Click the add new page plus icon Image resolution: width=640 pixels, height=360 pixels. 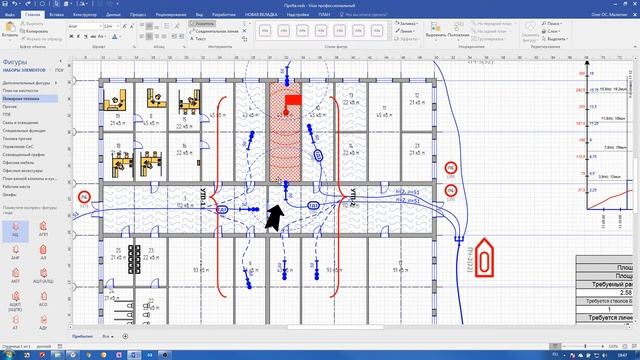pos(125,336)
